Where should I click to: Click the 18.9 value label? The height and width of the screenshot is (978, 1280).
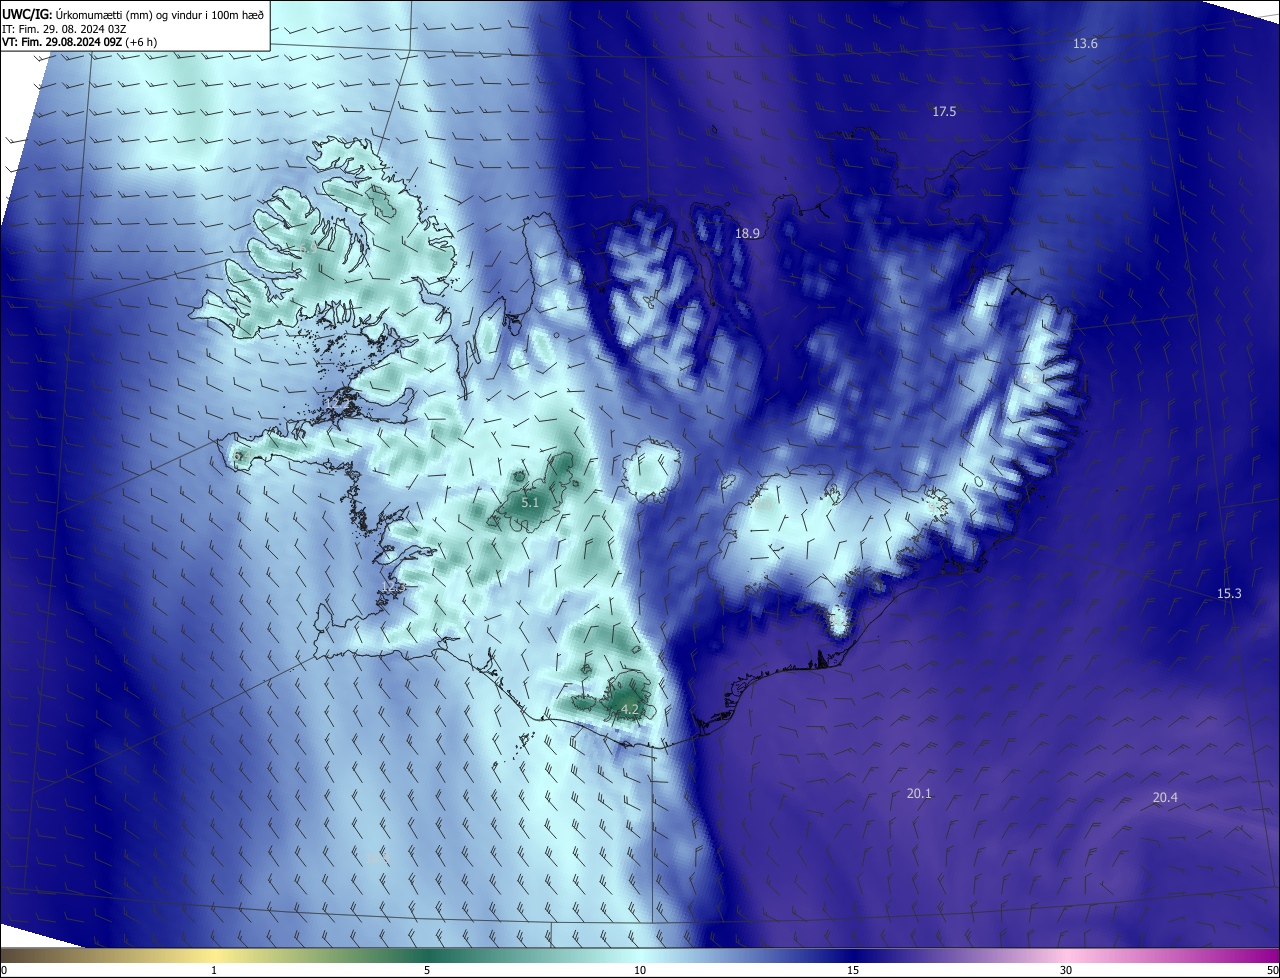click(x=748, y=233)
